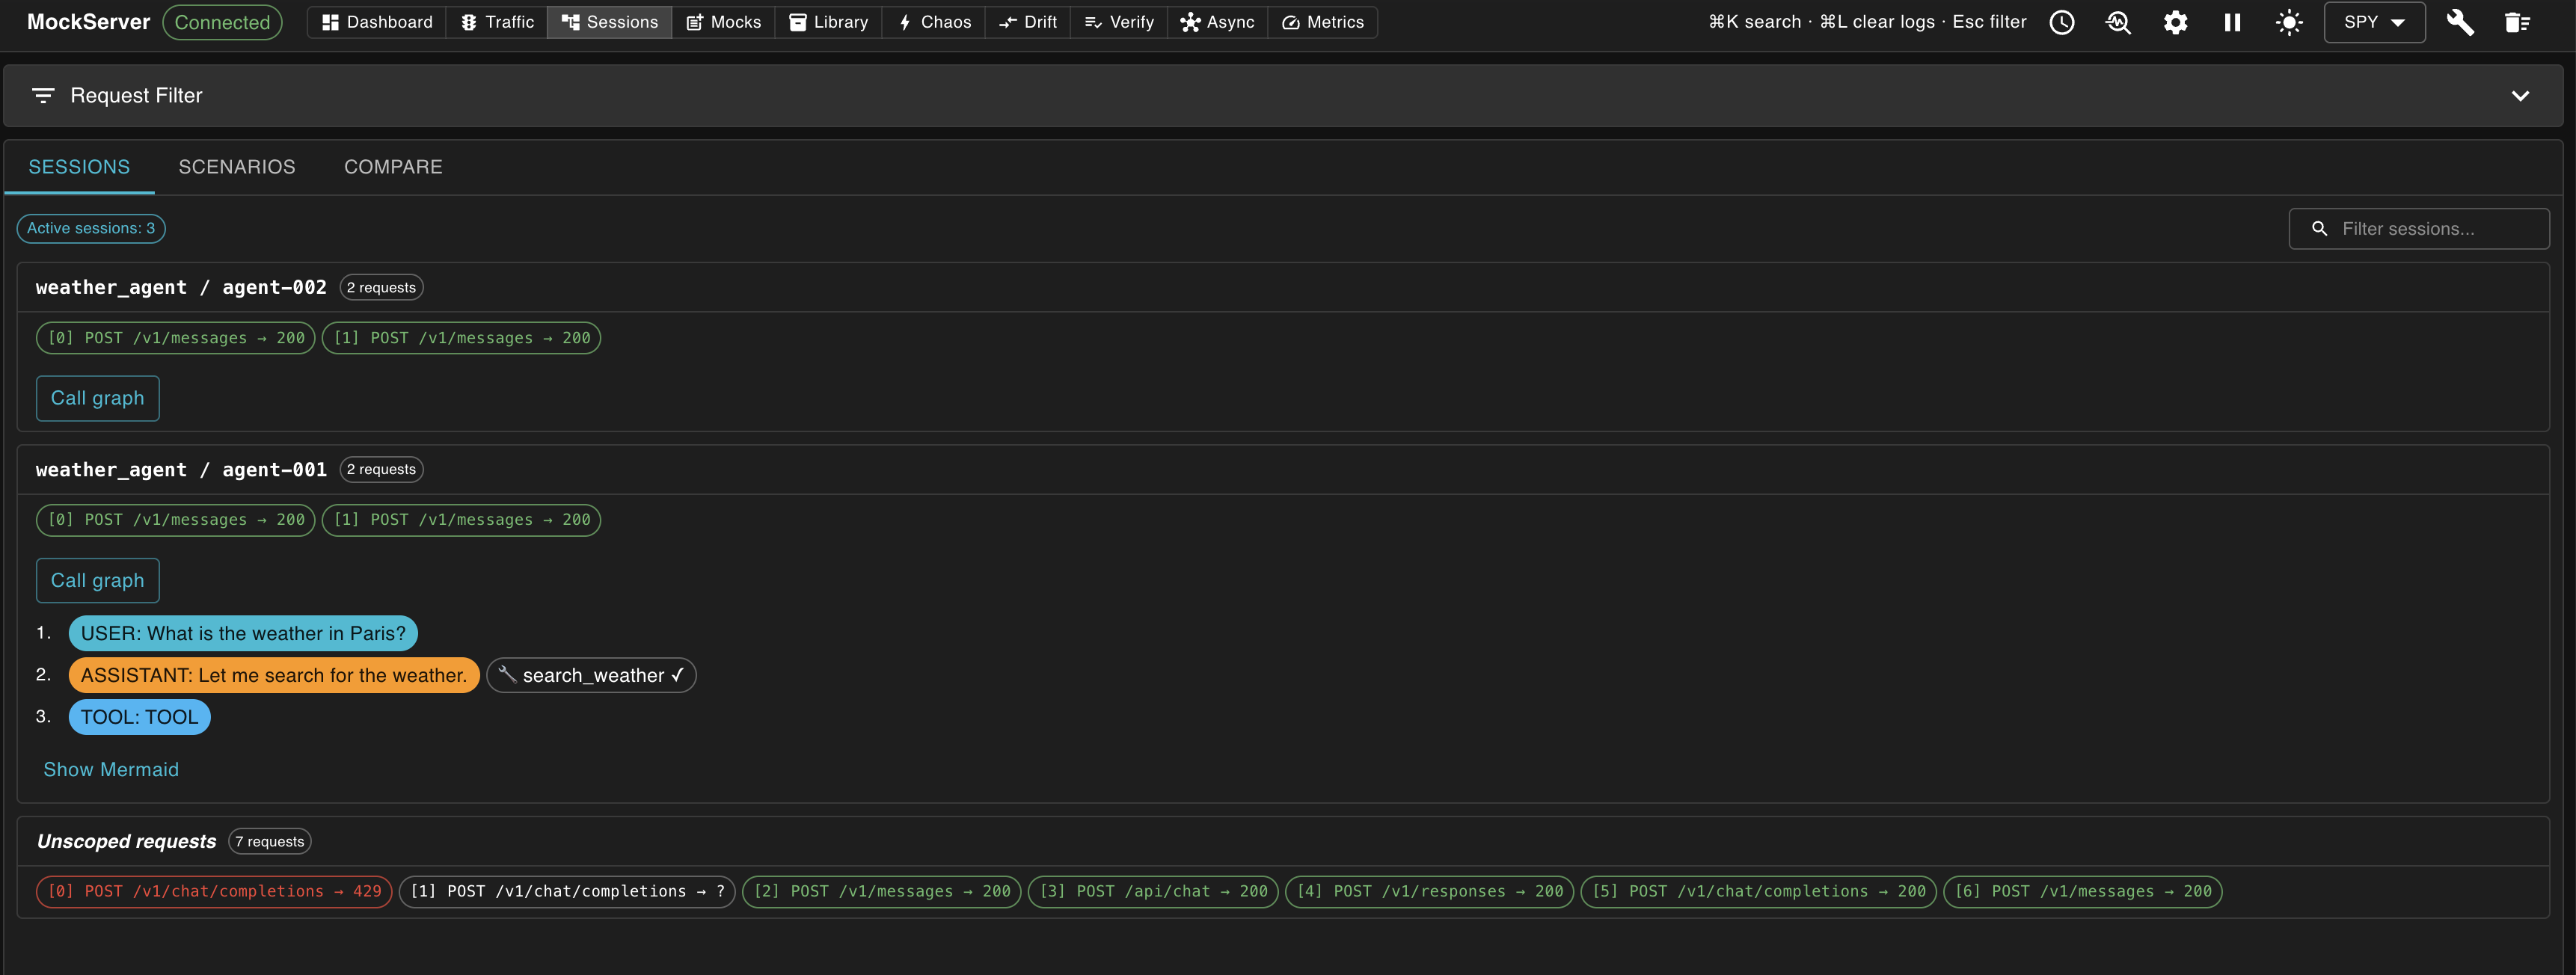
Task: Open the Async section
Action: tap(1217, 22)
